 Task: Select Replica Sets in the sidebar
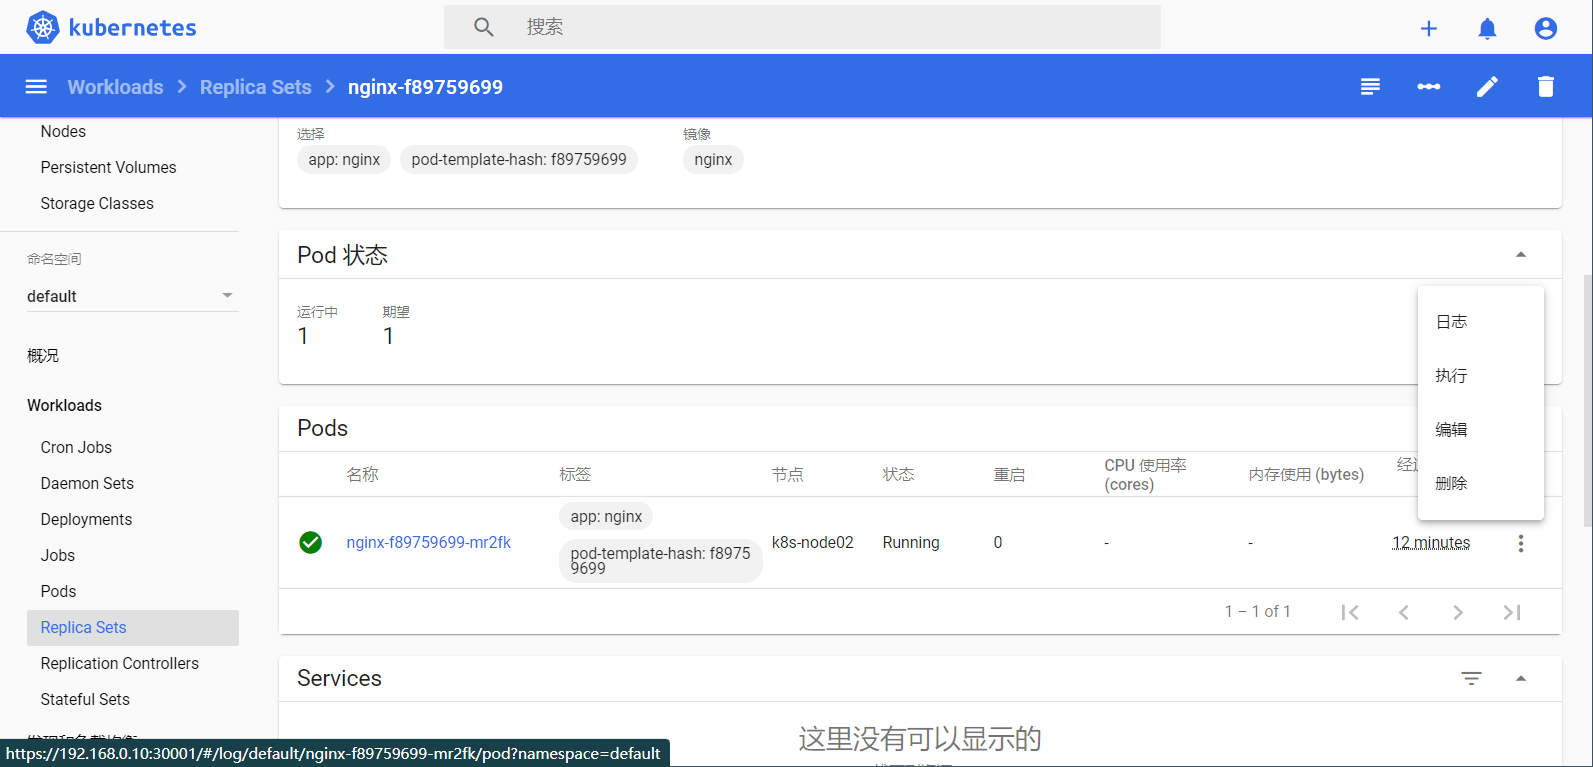[133, 628]
